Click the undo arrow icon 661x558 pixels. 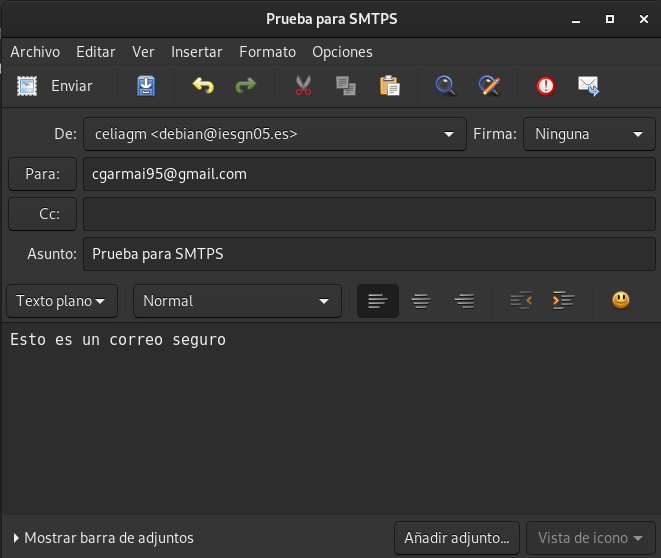[x=203, y=86]
